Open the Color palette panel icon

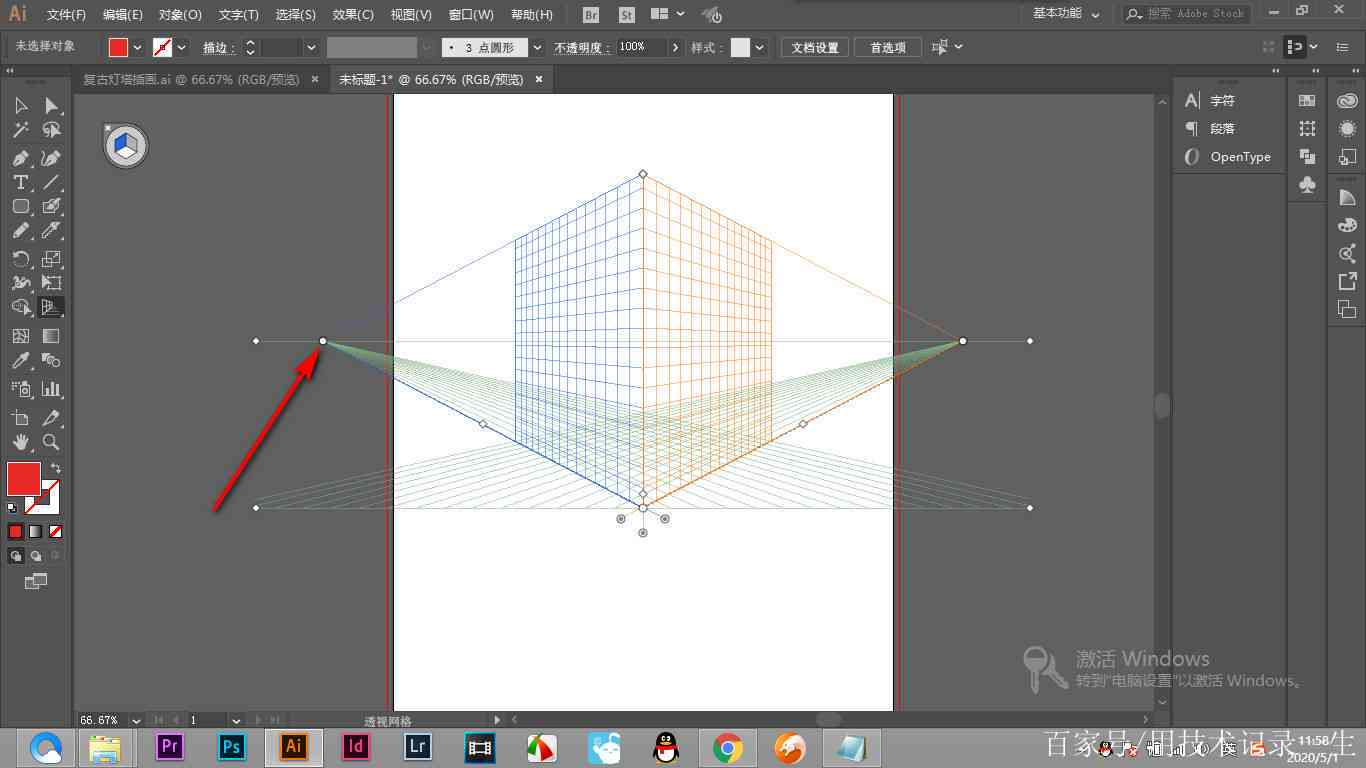(x=1347, y=225)
